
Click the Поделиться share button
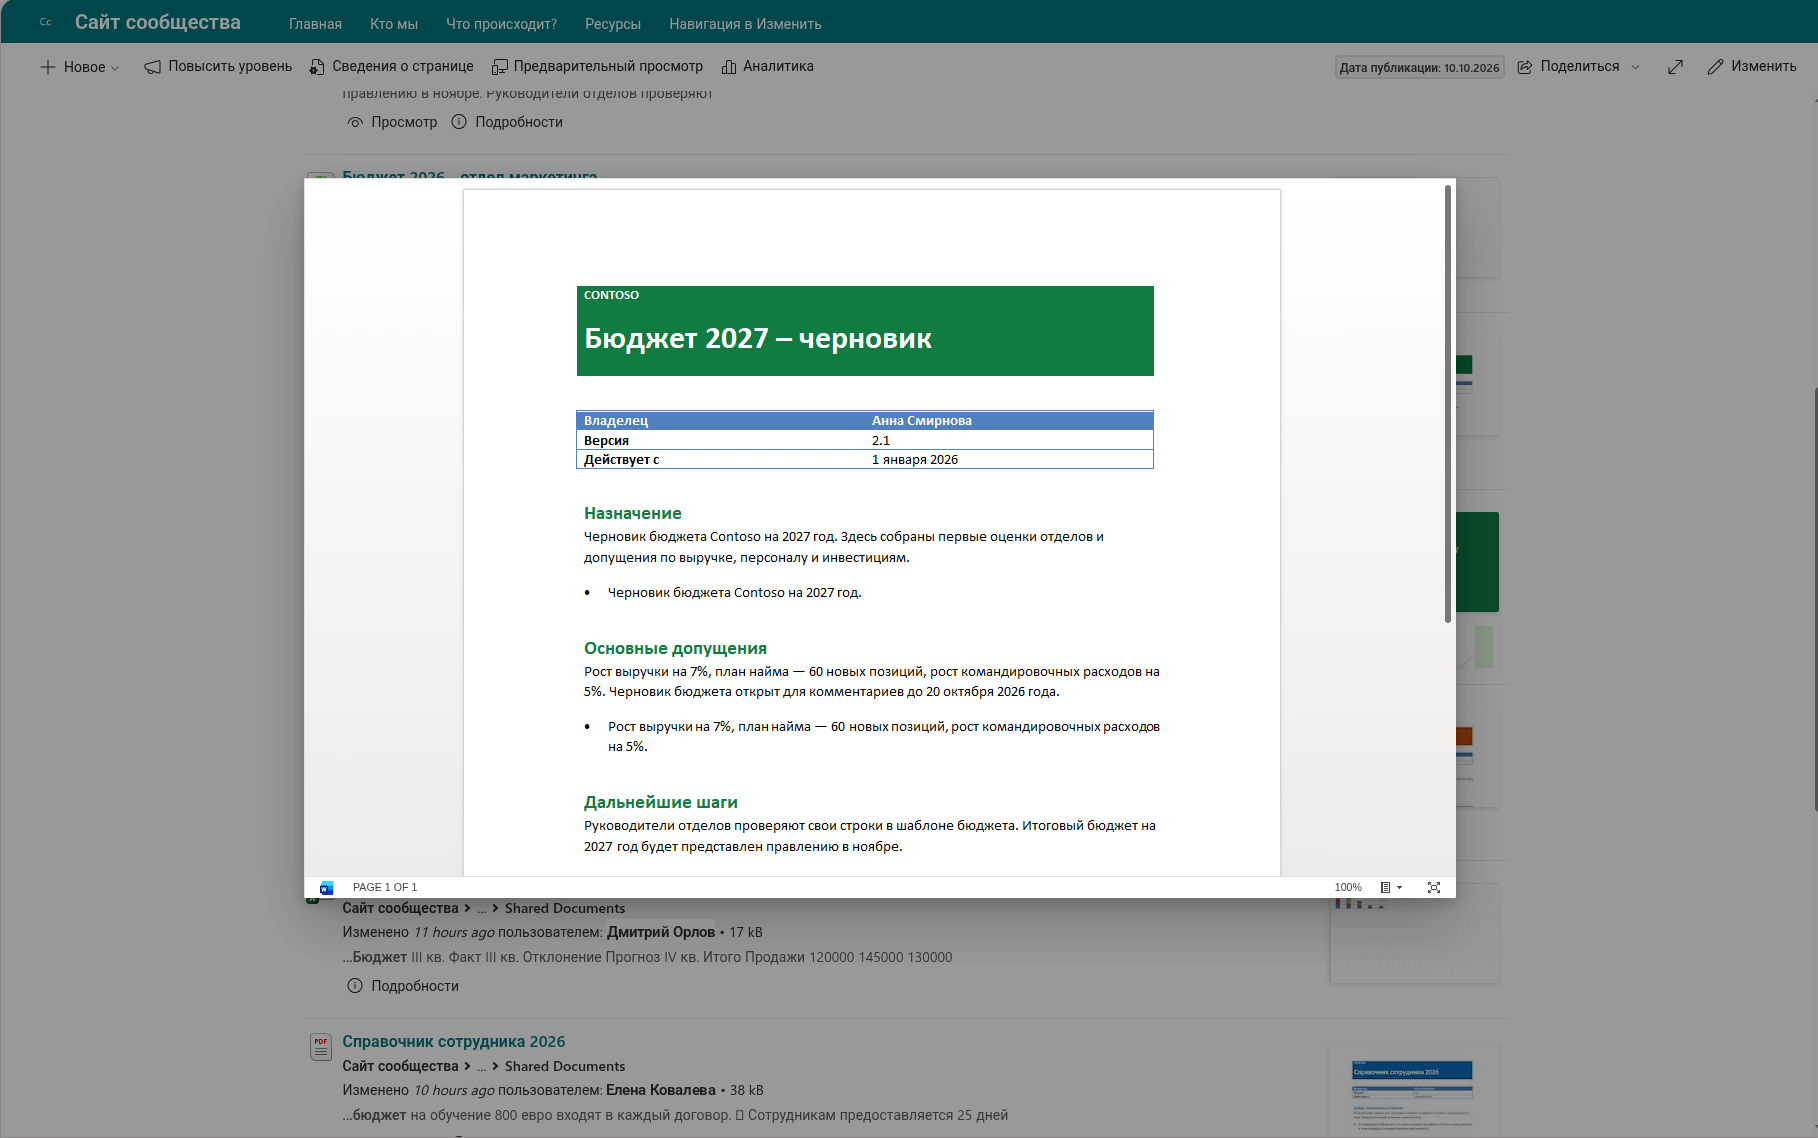tap(1568, 67)
